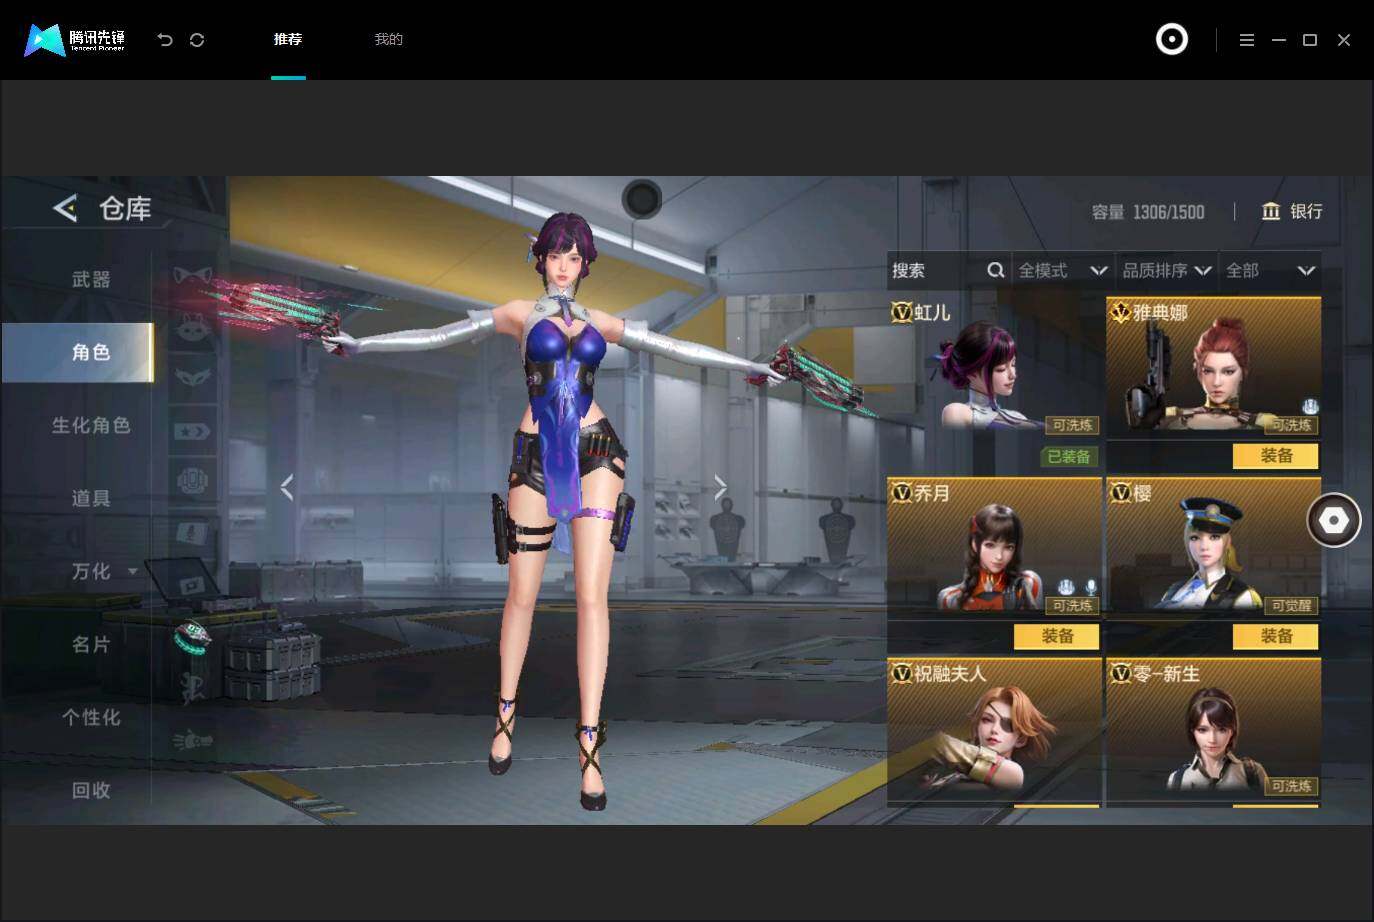
Task: Click the undo back arrow icon
Action: point(165,40)
